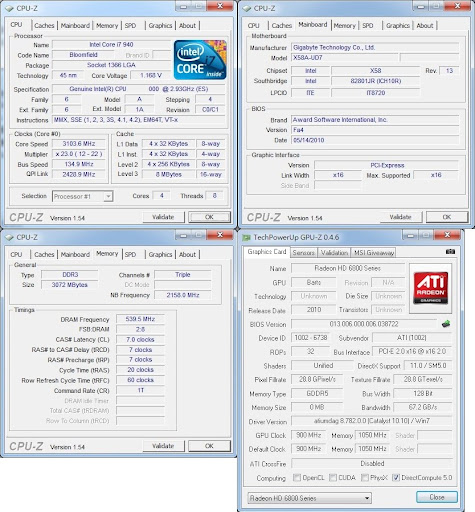Click the memory Size value 3072 MBytes
The height and width of the screenshot is (512, 475).
point(70,285)
